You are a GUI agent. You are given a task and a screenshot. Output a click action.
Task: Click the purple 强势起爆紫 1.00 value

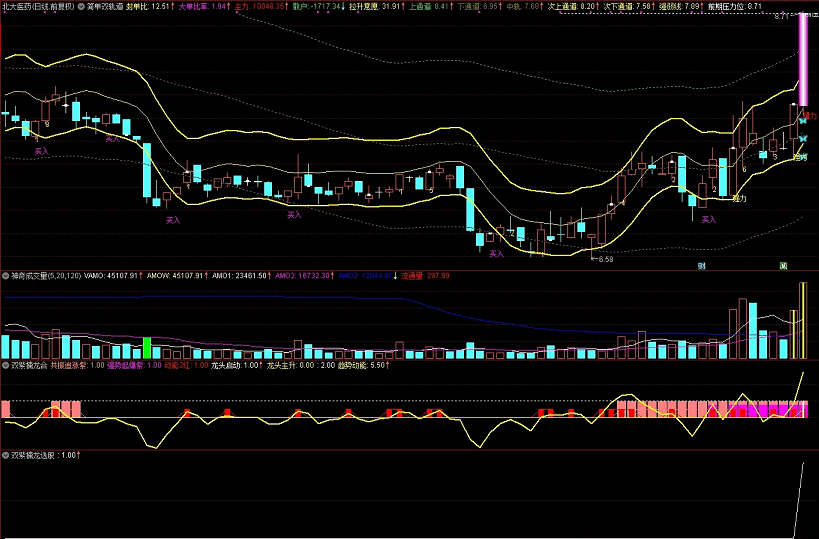coord(134,366)
